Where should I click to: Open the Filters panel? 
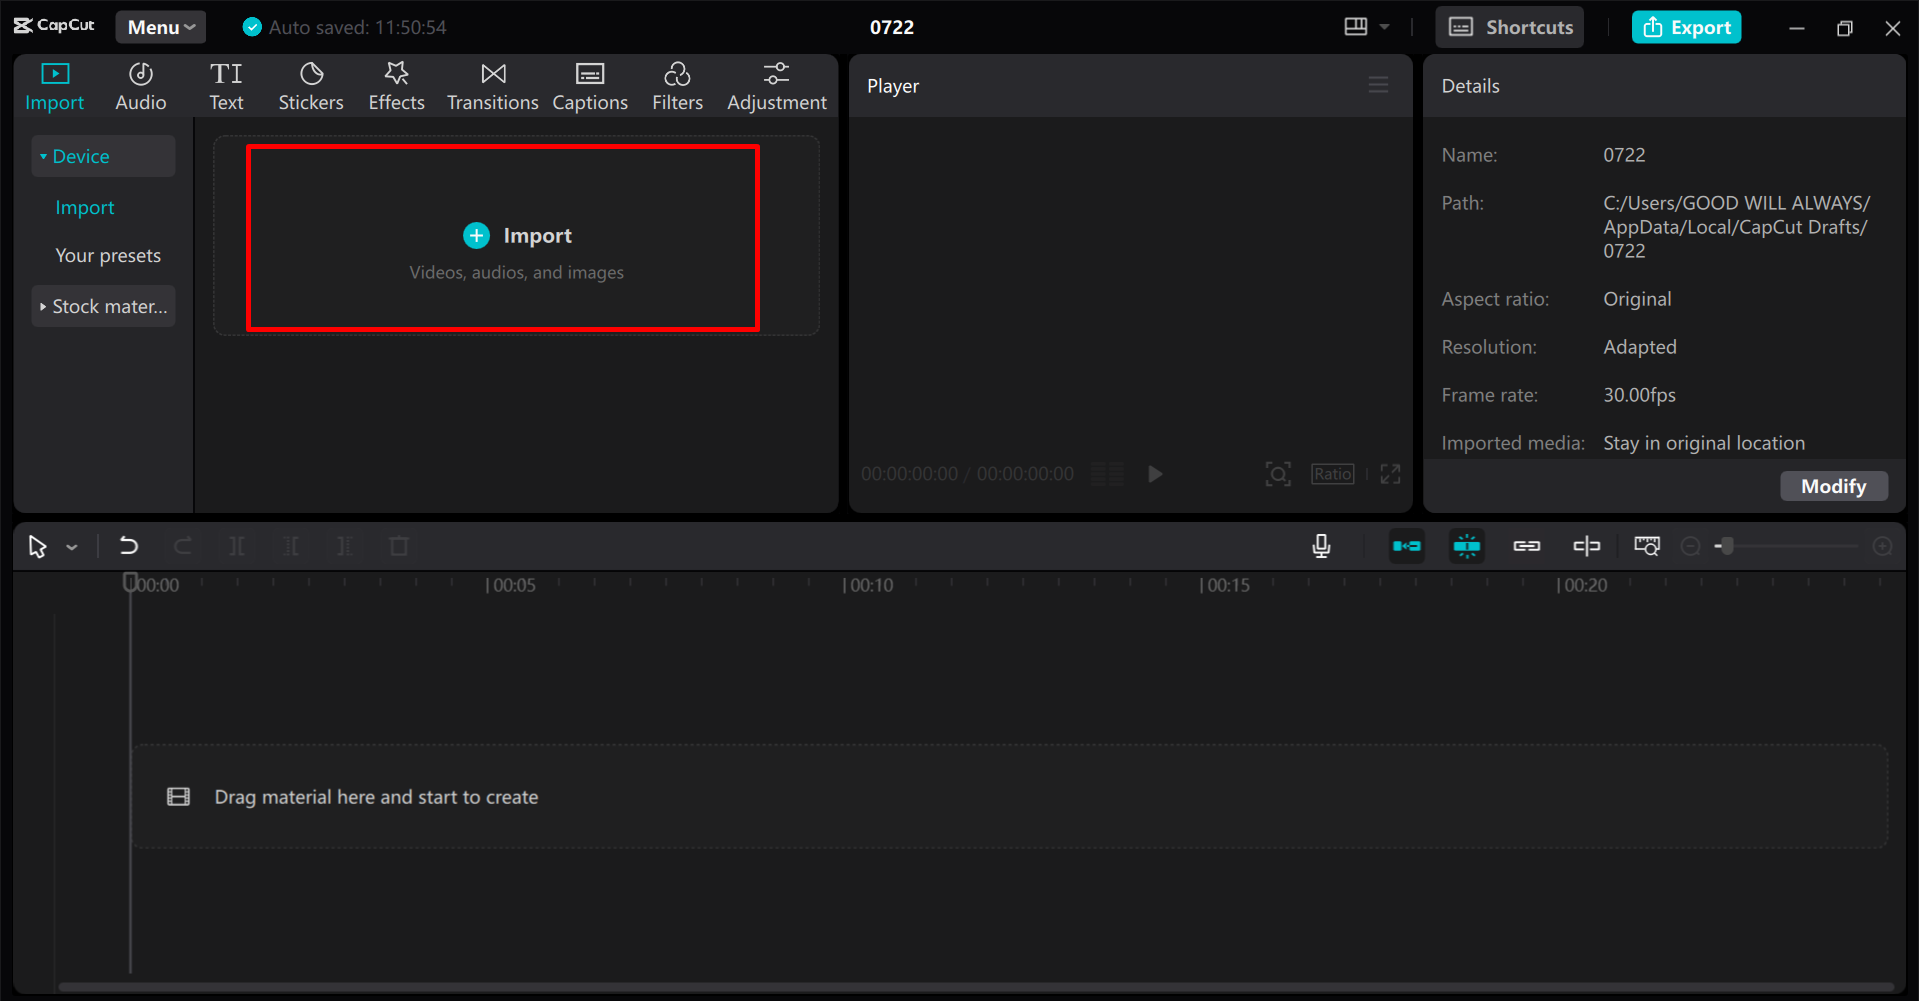click(677, 85)
